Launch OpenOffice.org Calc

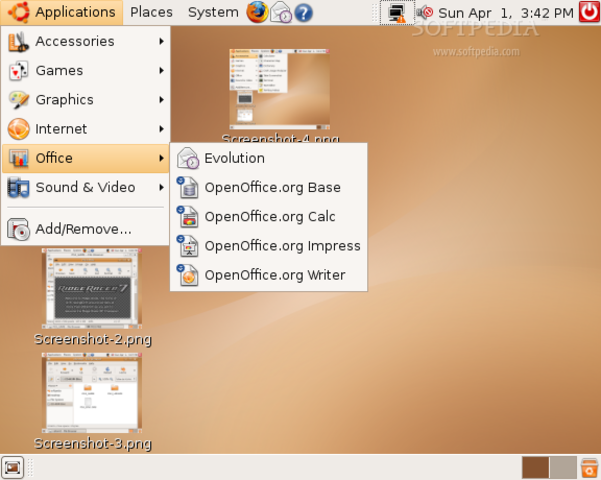269,217
